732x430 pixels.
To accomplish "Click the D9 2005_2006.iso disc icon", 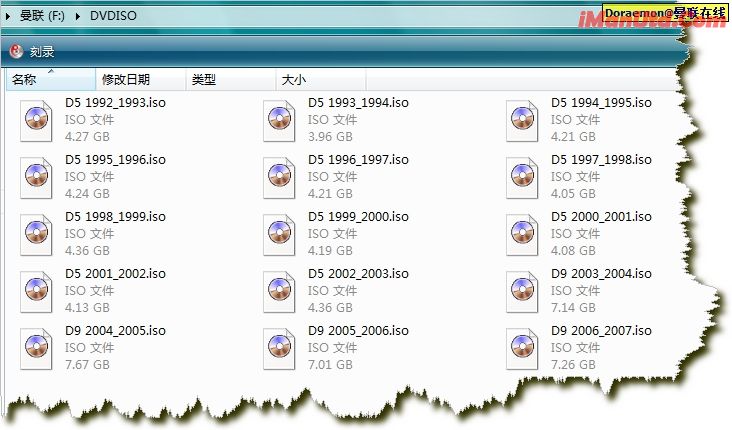I will pyautogui.click(x=279, y=348).
